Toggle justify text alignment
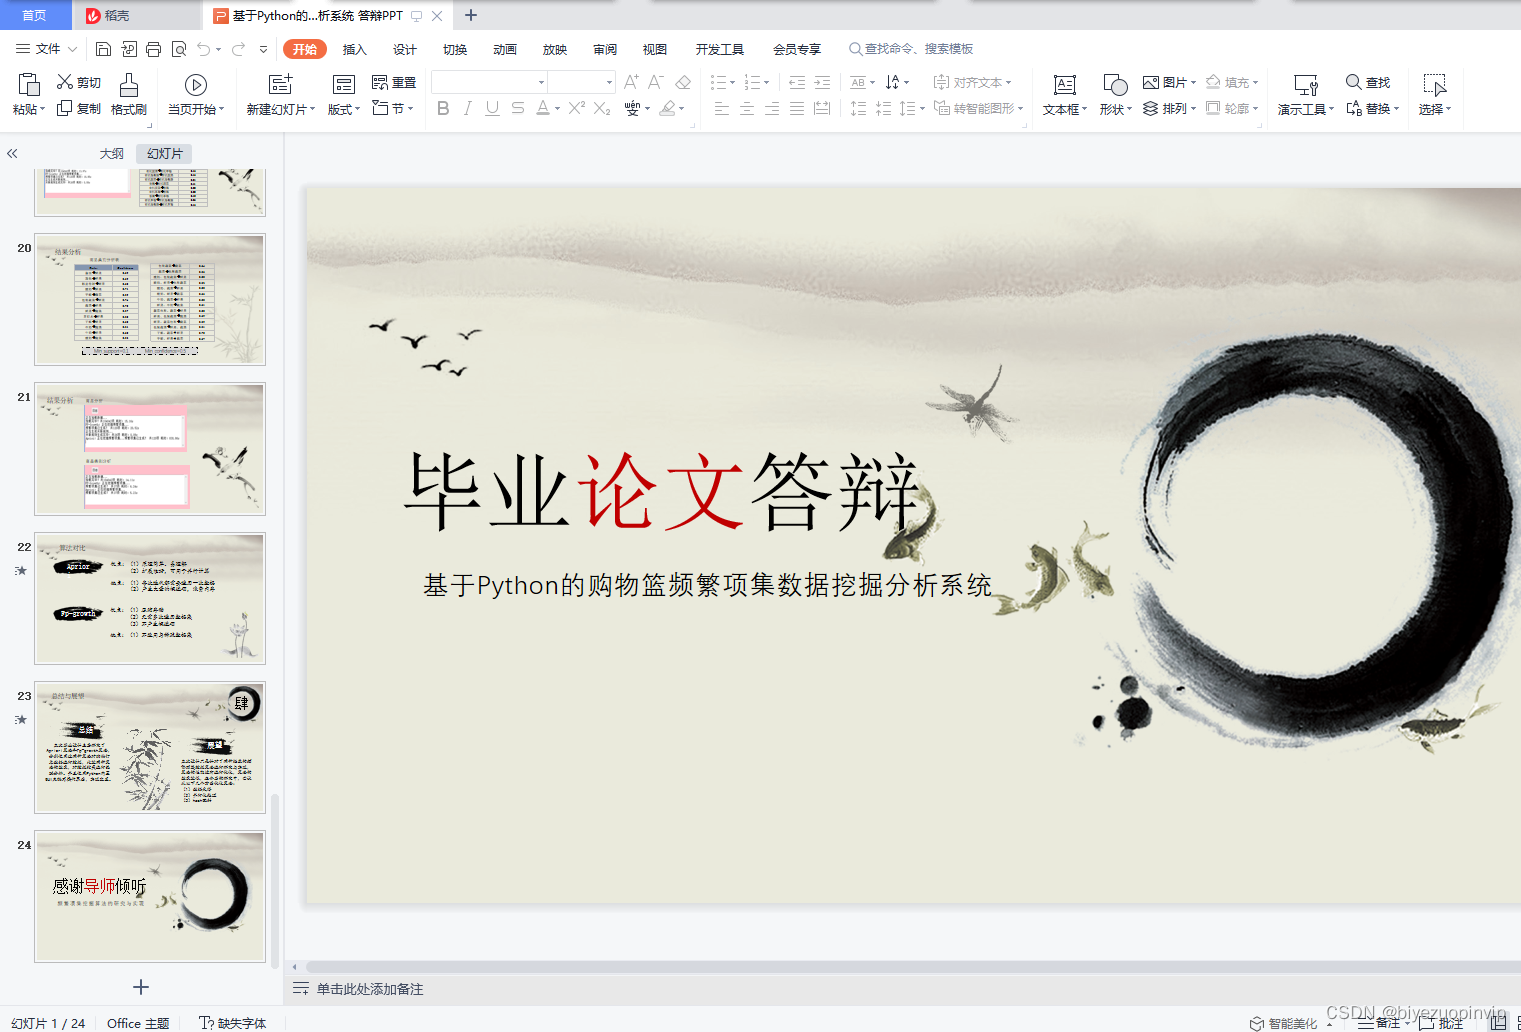 797,108
